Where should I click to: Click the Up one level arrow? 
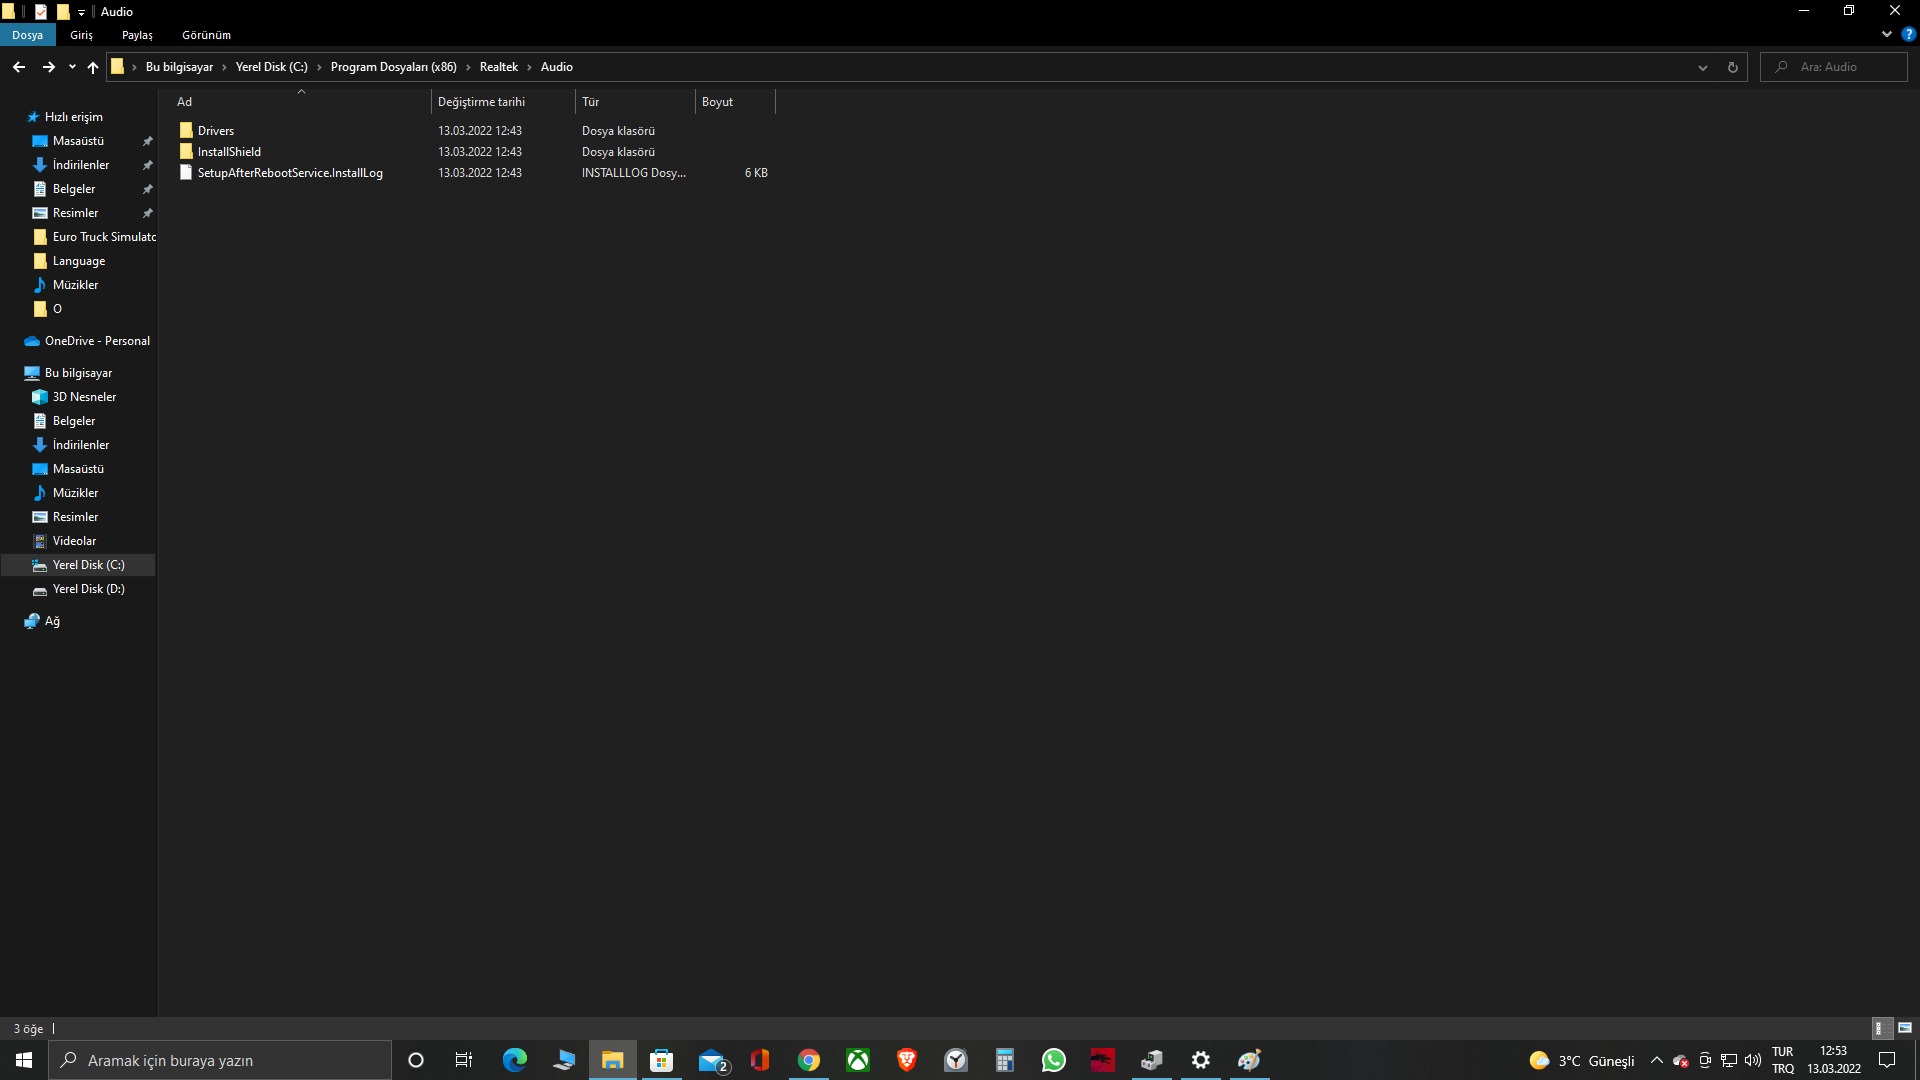[x=93, y=67]
